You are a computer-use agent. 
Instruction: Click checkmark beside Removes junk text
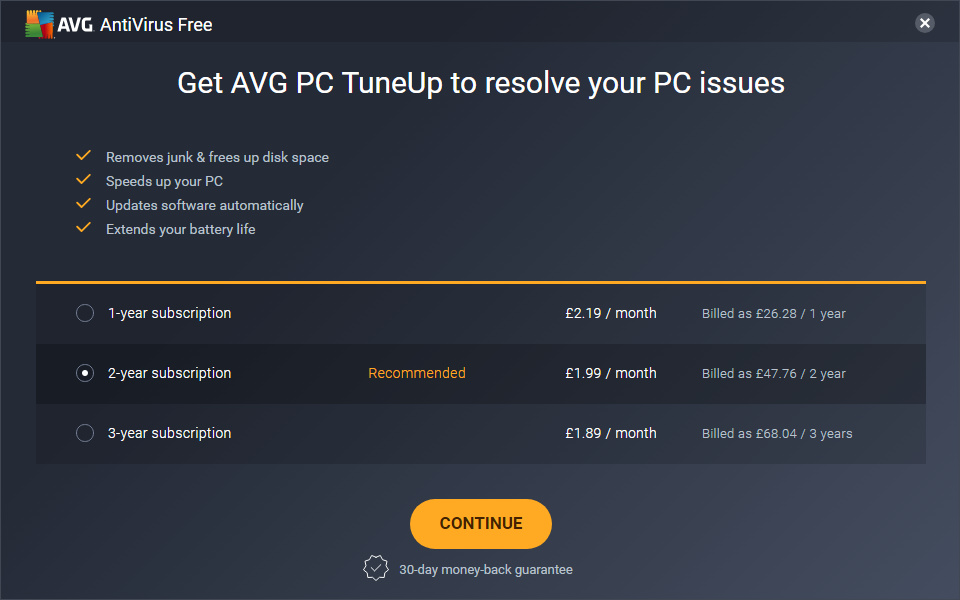point(84,156)
